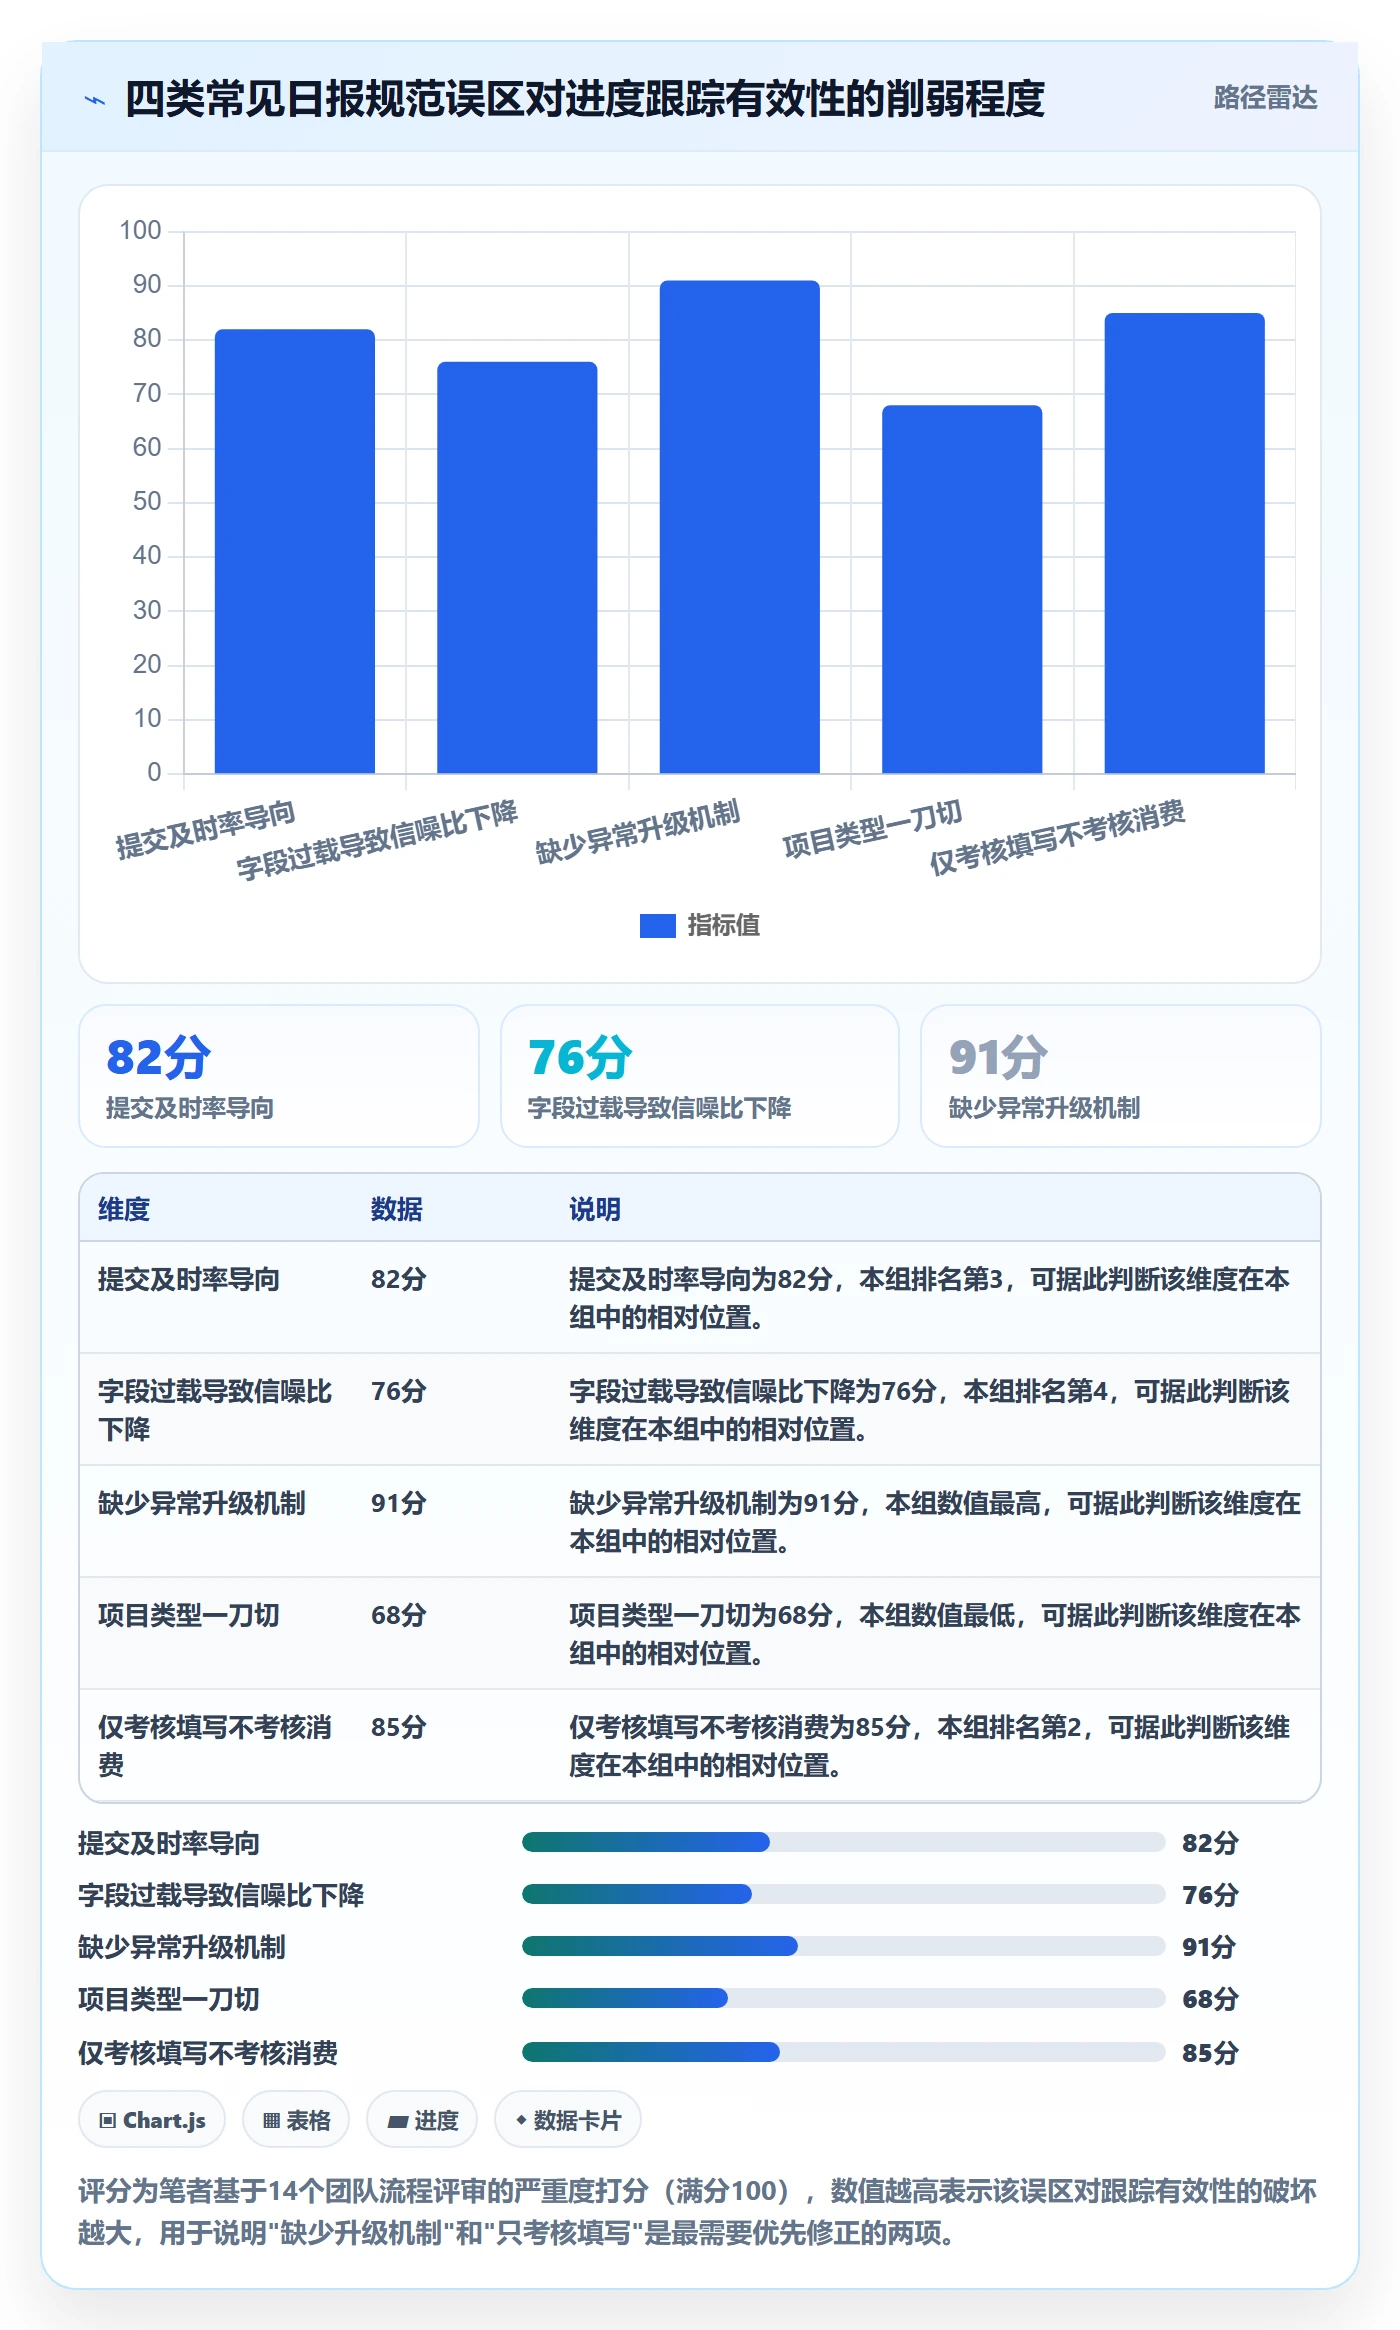Select the 数据卡片 tag chip
The image size is (1400, 2330).
pyautogui.click(x=568, y=2119)
